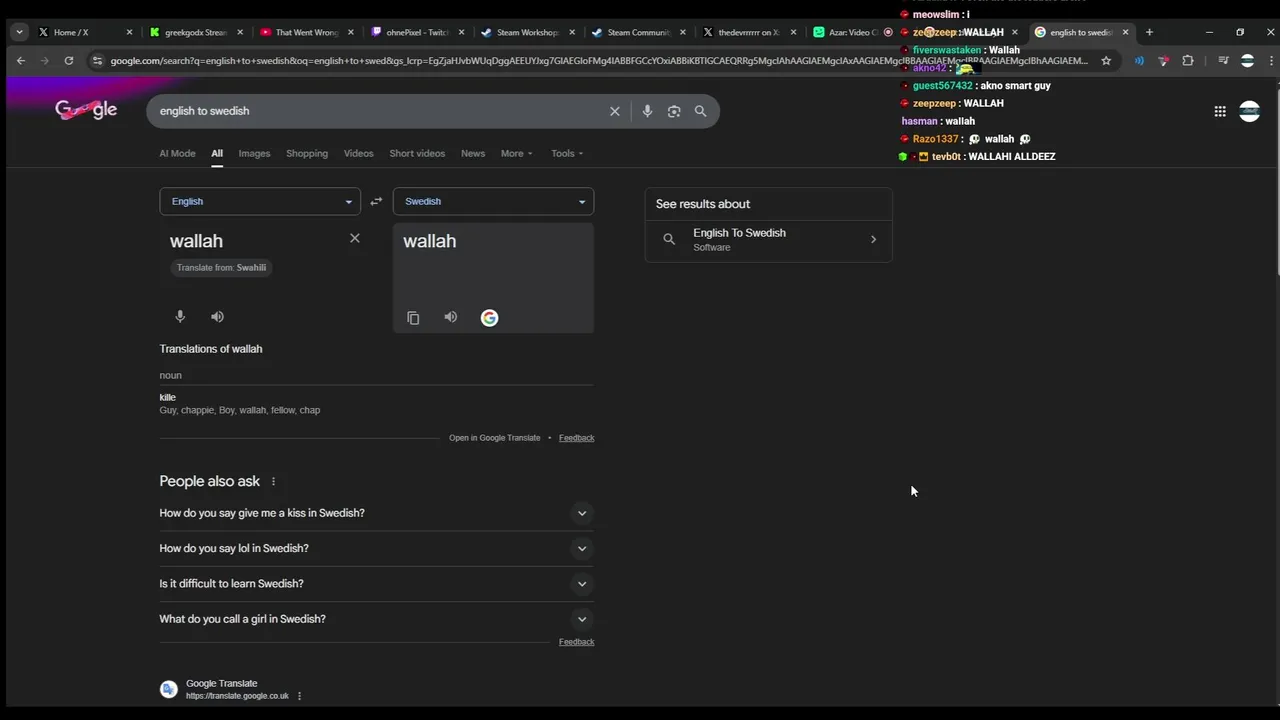Open the Chrome three-dot menu
1280x720 pixels.
coord(1271,60)
